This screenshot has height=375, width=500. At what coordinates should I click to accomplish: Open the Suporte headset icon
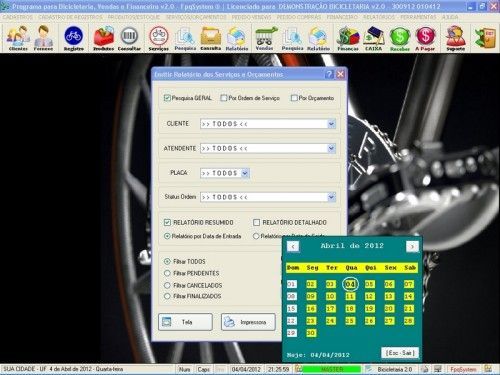pos(456,38)
